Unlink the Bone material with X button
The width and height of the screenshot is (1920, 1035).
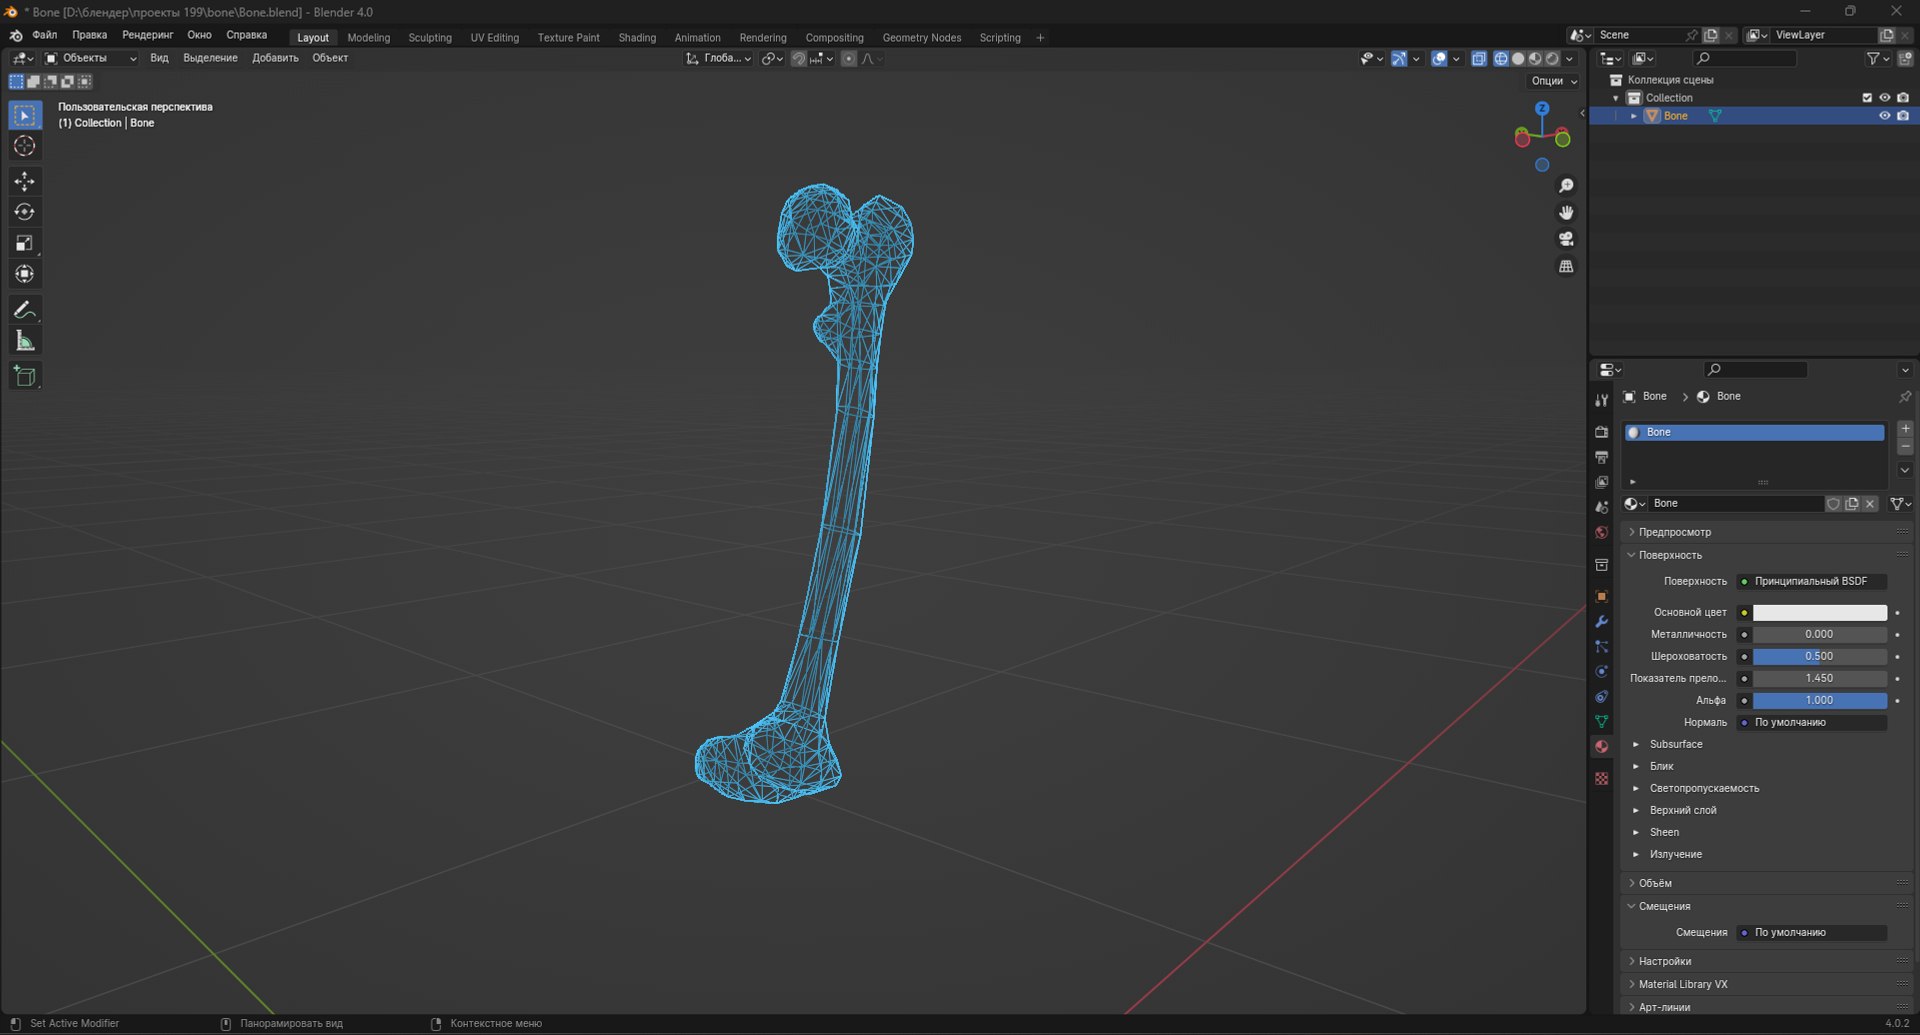pyautogui.click(x=1870, y=504)
